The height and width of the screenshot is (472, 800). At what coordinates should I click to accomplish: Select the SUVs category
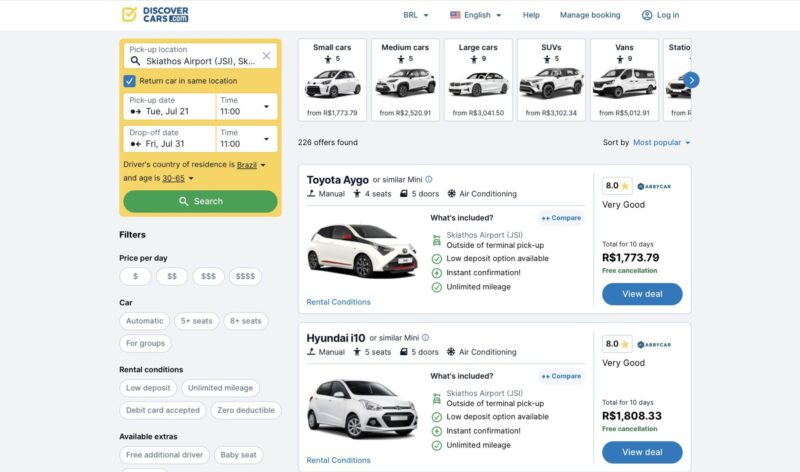click(551, 80)
